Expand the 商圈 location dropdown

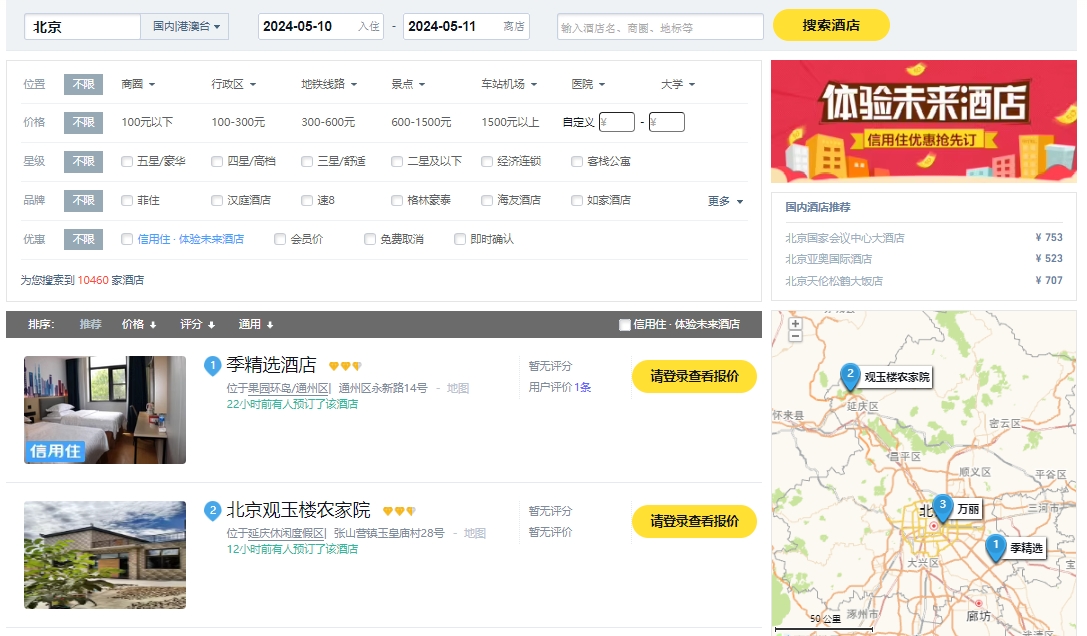click(x=138, y=85)
